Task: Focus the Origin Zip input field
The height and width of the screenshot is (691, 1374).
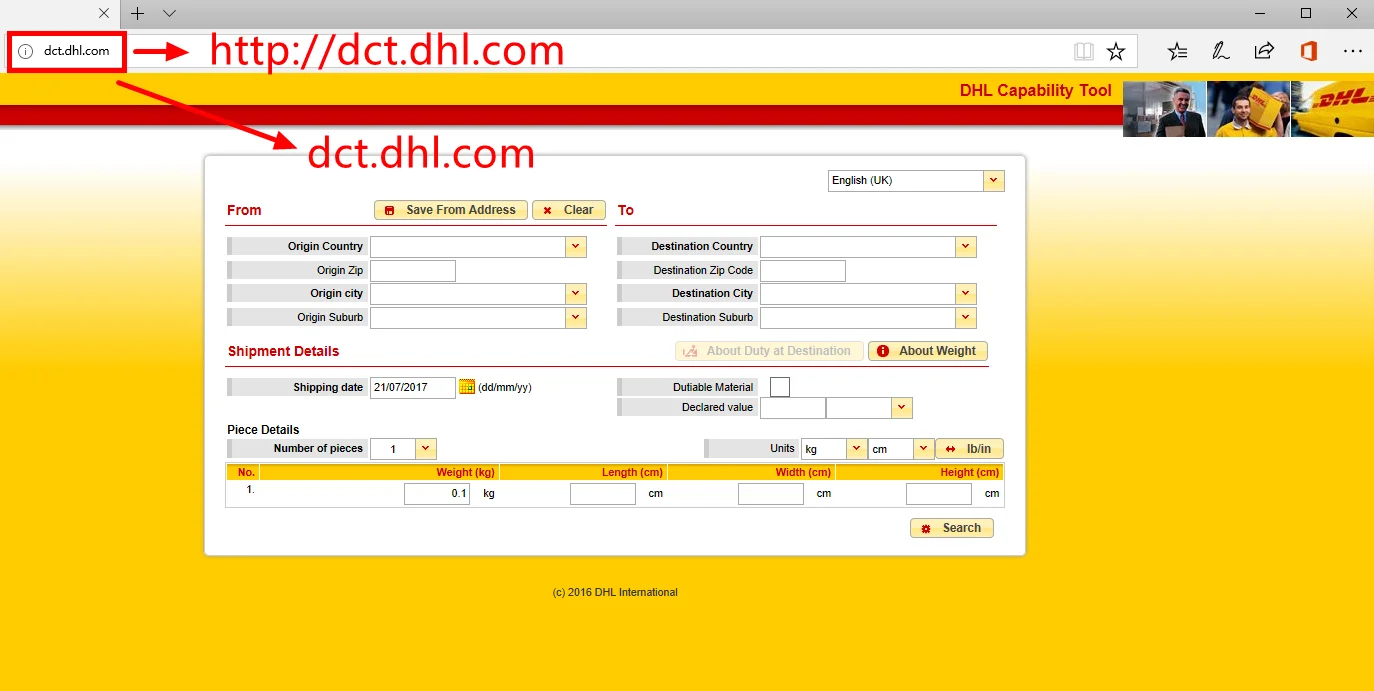Action: [x=413, y=271]
